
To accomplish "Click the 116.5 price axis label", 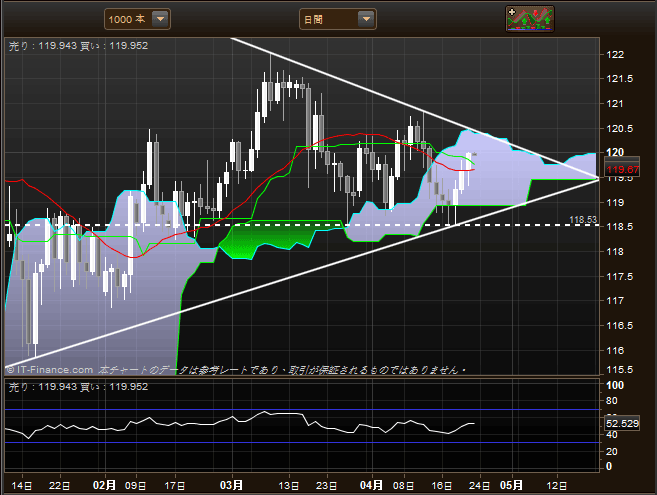I will pyautogui.click(x=619, y=326).
